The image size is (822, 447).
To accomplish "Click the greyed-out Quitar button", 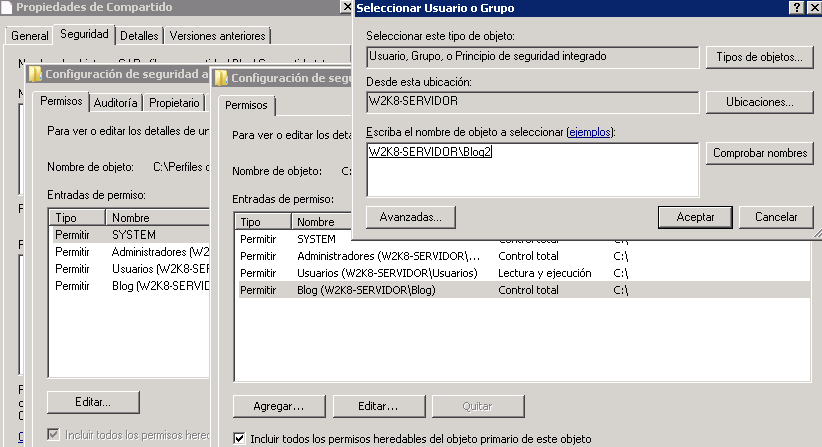I will tap(478, 406).
